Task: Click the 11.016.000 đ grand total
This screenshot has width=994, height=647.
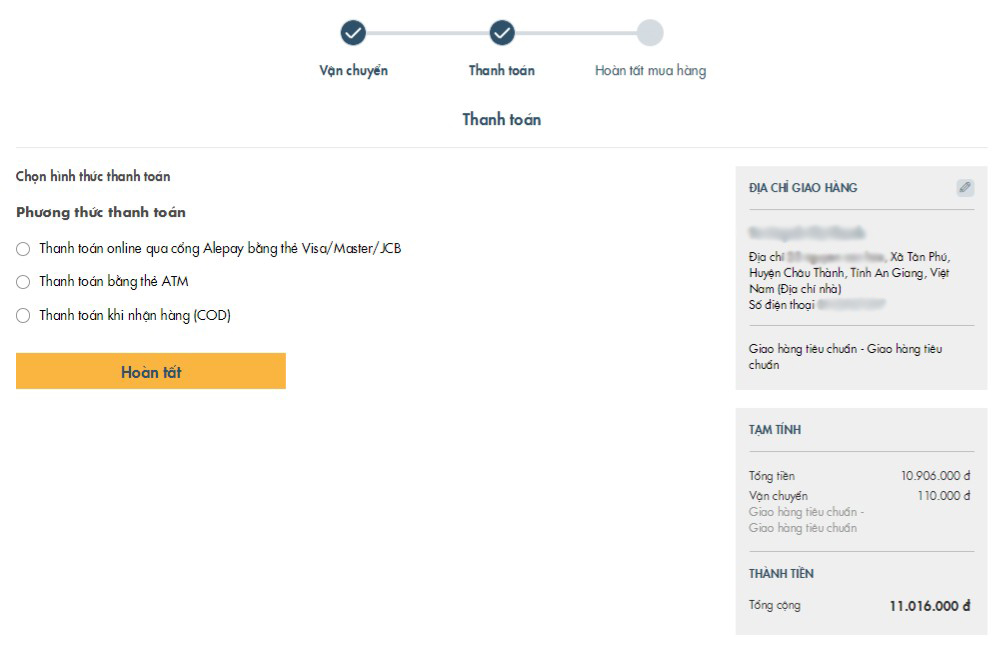Action: click(929, 606)
